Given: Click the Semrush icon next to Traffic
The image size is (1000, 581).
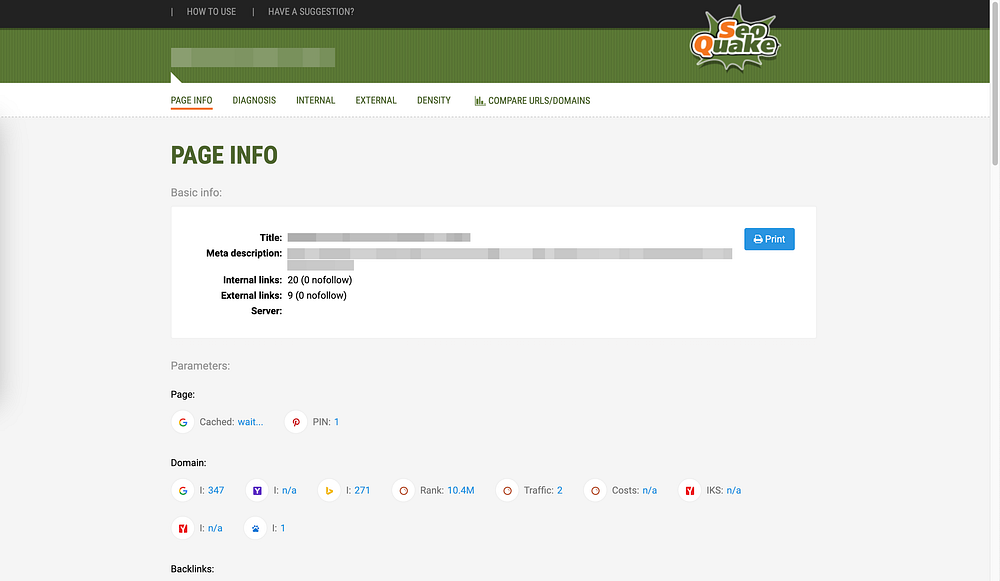Looking at the screenshot, I should [x=507, y=490].
